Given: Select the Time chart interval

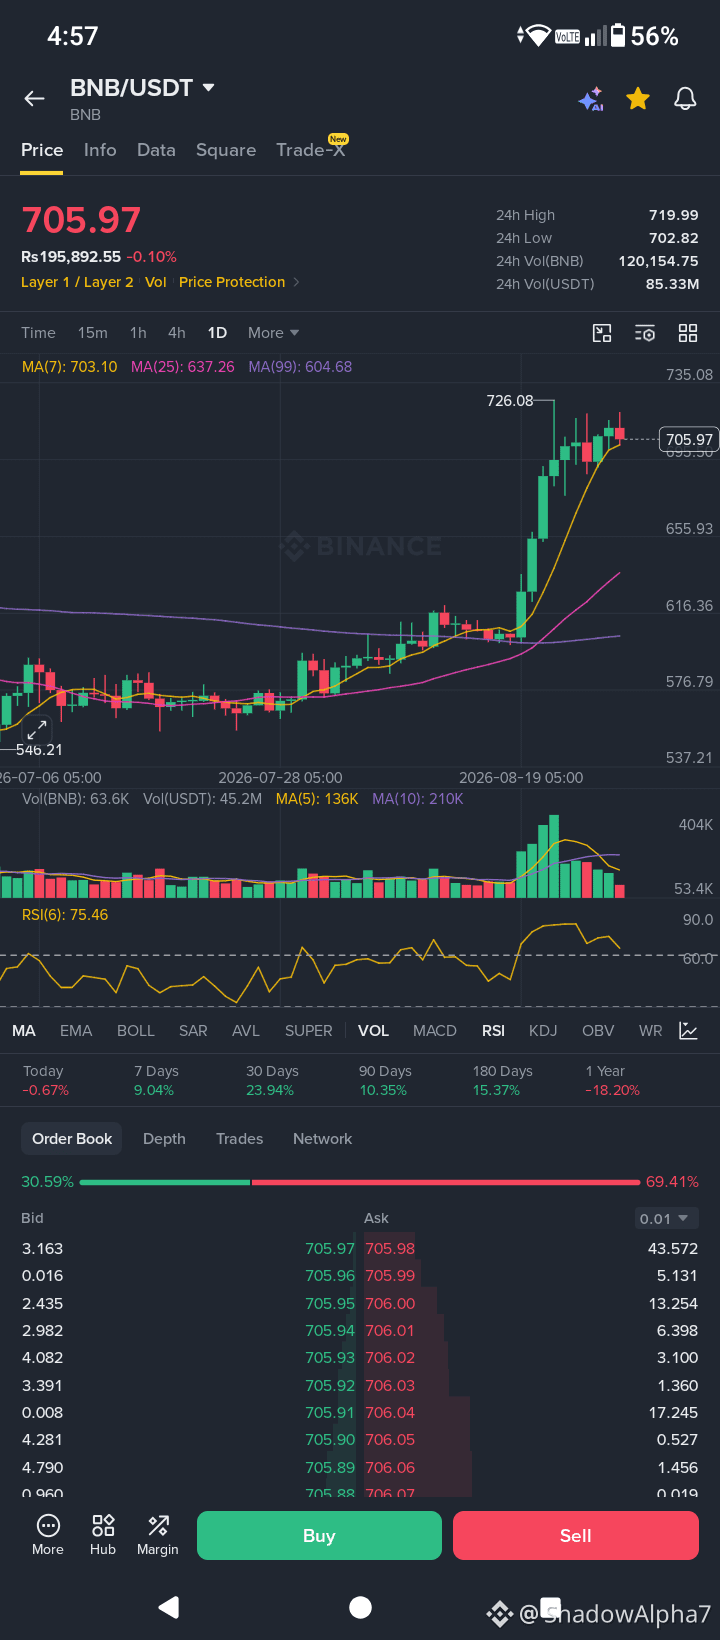Looking at the screenshot, I should coord(38,333).
